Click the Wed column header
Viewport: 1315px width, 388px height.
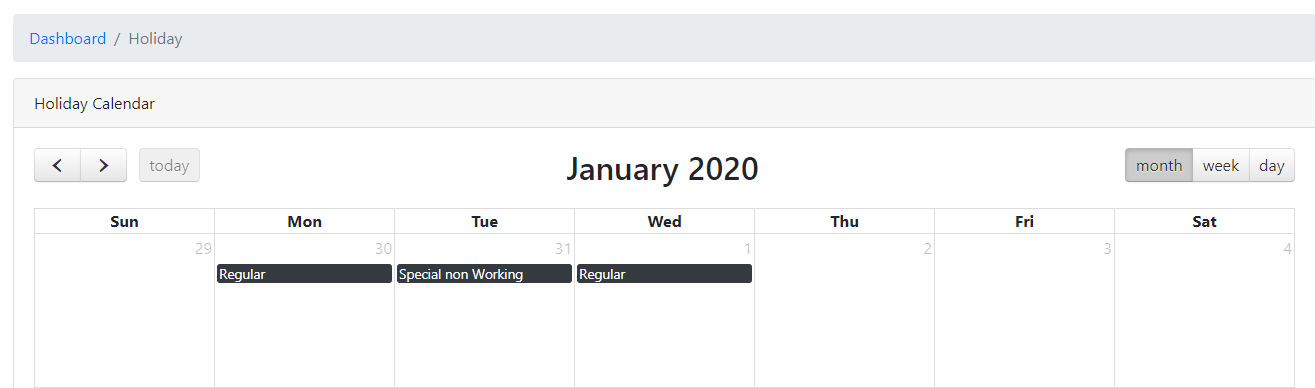pyautogui.click(x=664, y=221)
